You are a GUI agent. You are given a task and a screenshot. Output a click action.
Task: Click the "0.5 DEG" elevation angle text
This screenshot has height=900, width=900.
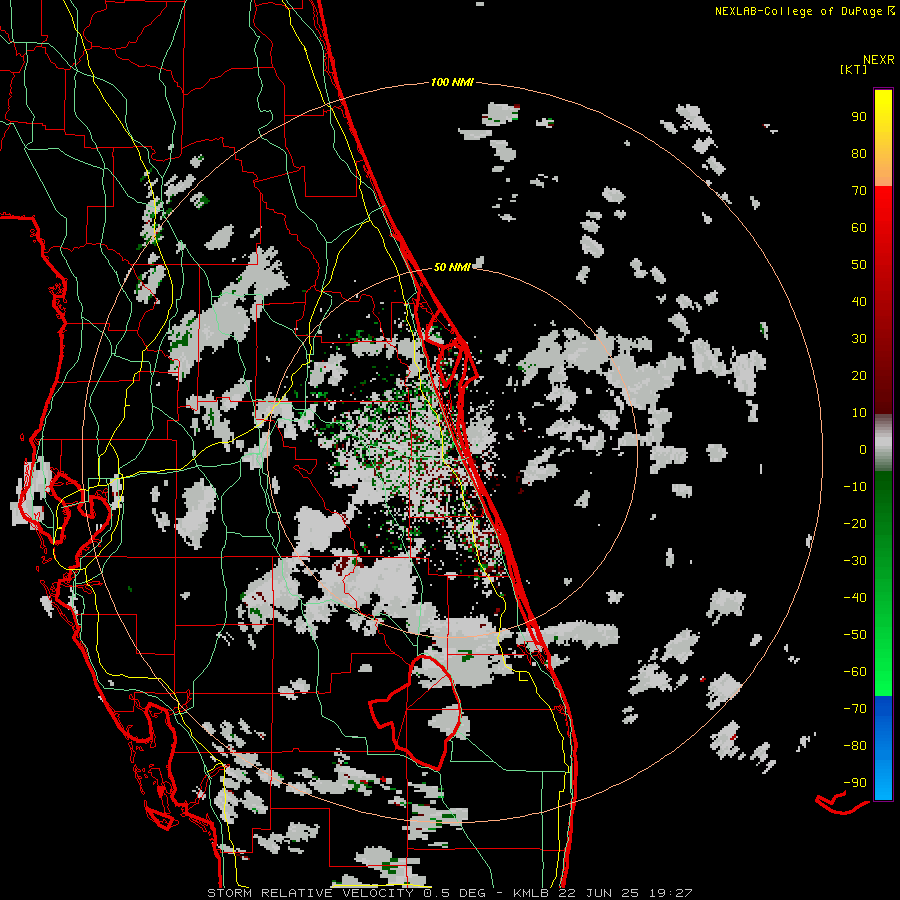455,893
